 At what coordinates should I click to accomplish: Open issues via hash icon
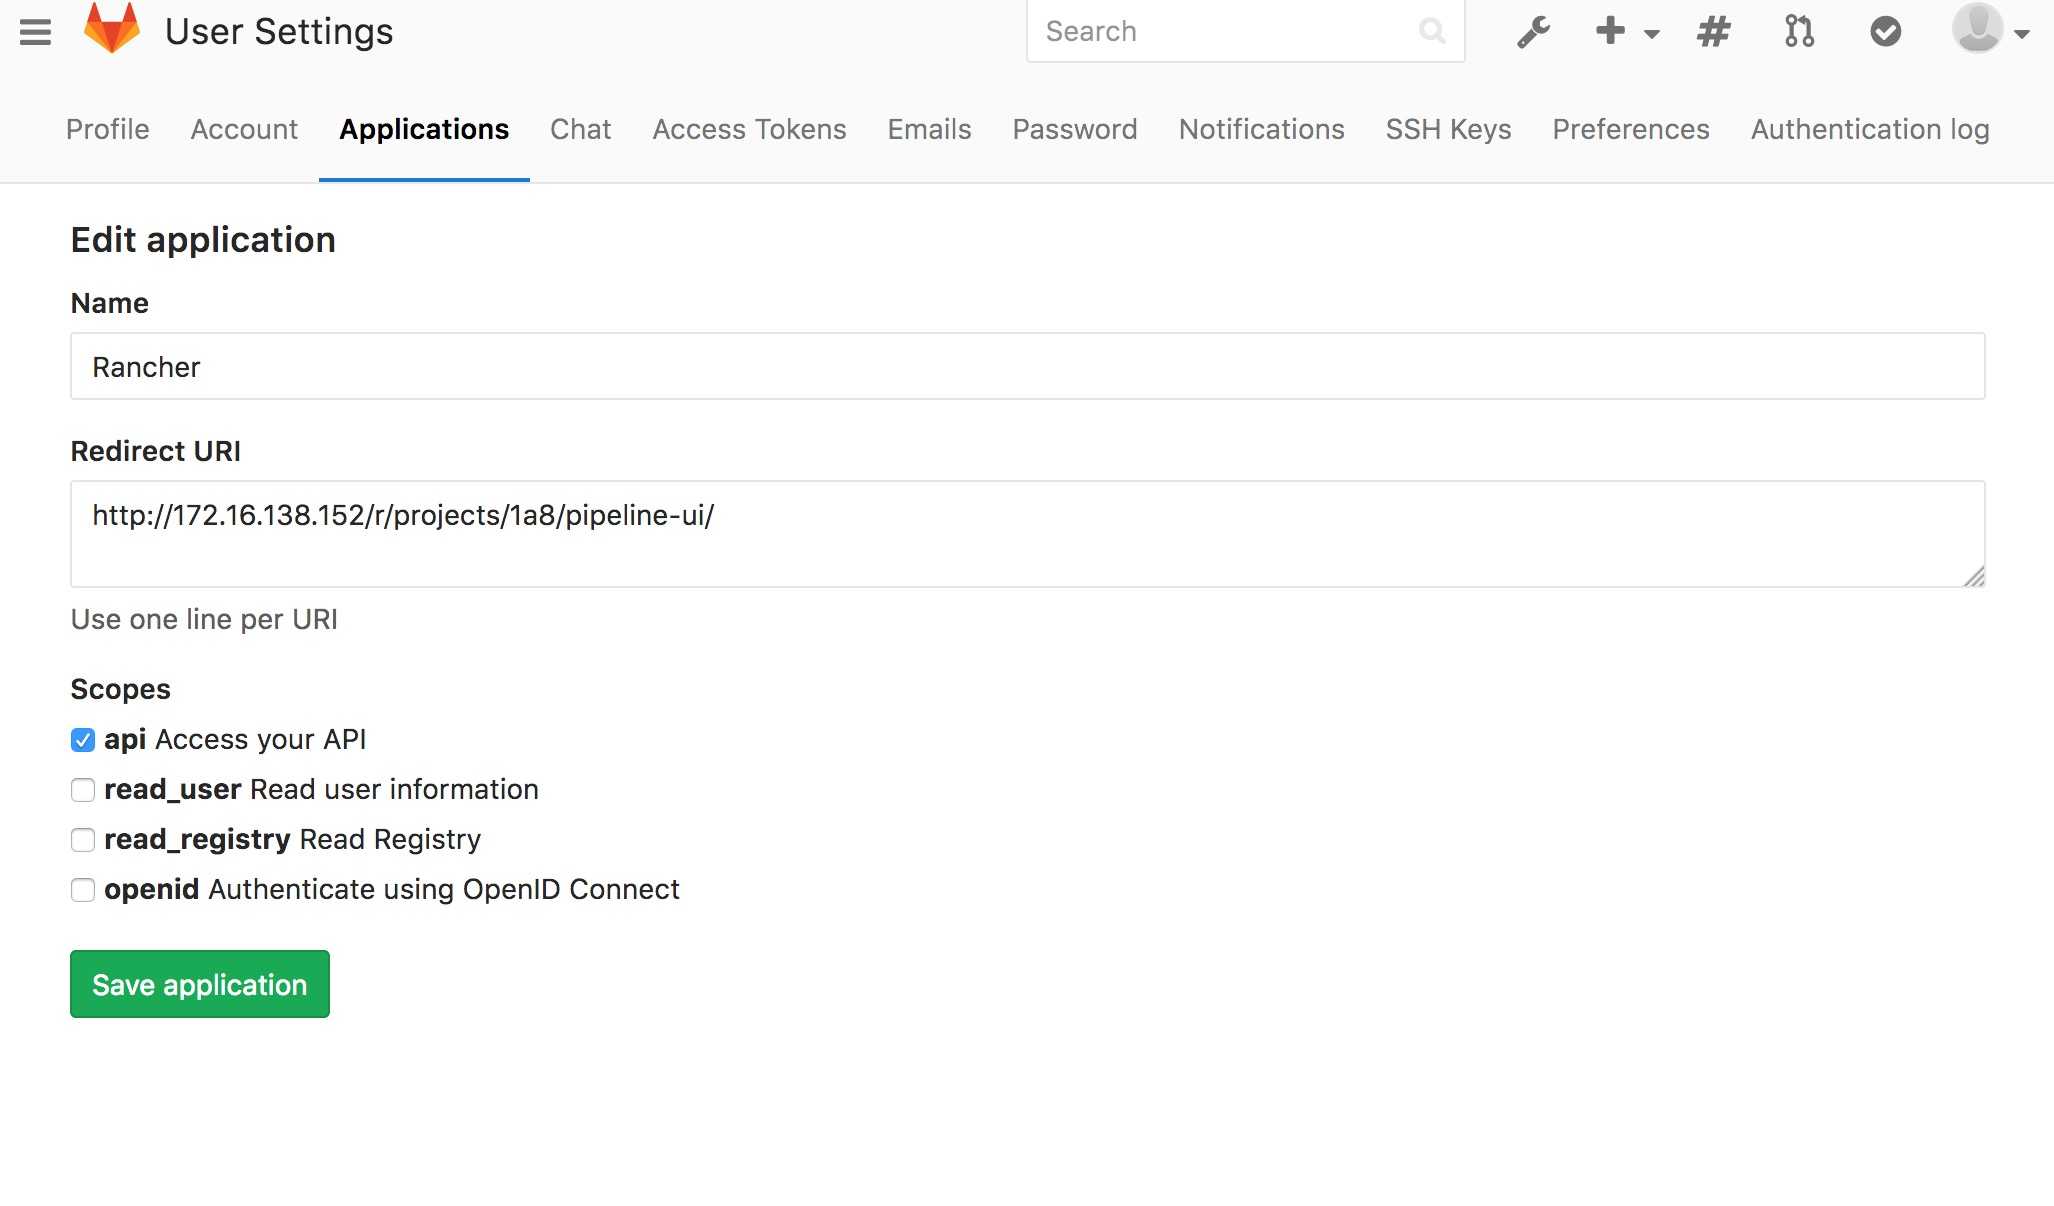click(x=1713, y=32)
